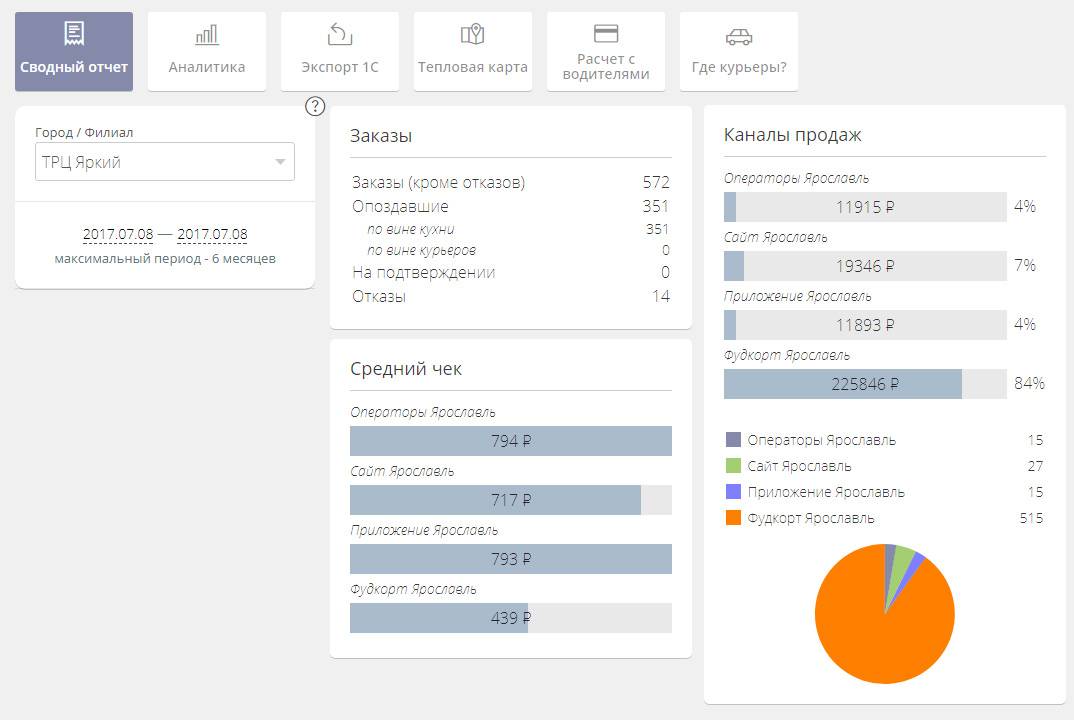This screenshot has height=720, width=1074.
Task: Click the 14 refusals count value
Action: click(x=661, y=296)
